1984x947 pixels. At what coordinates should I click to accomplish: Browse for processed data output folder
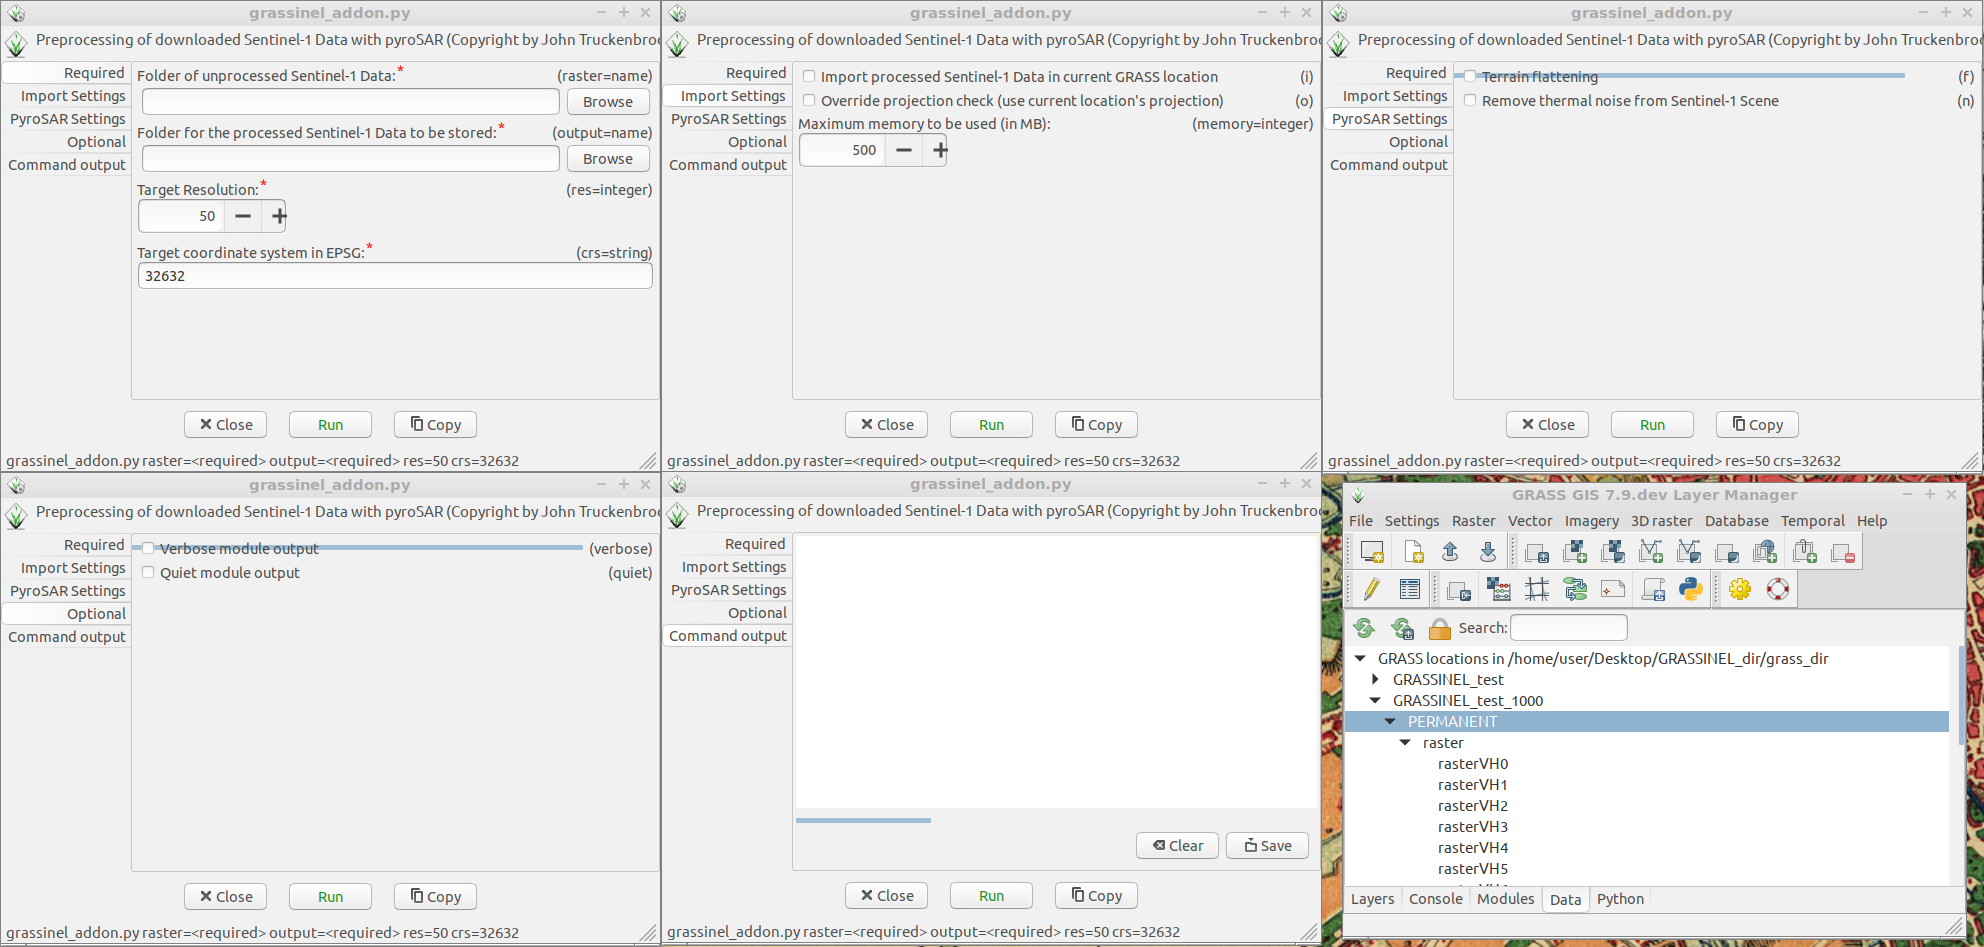(x=608, y=159)
